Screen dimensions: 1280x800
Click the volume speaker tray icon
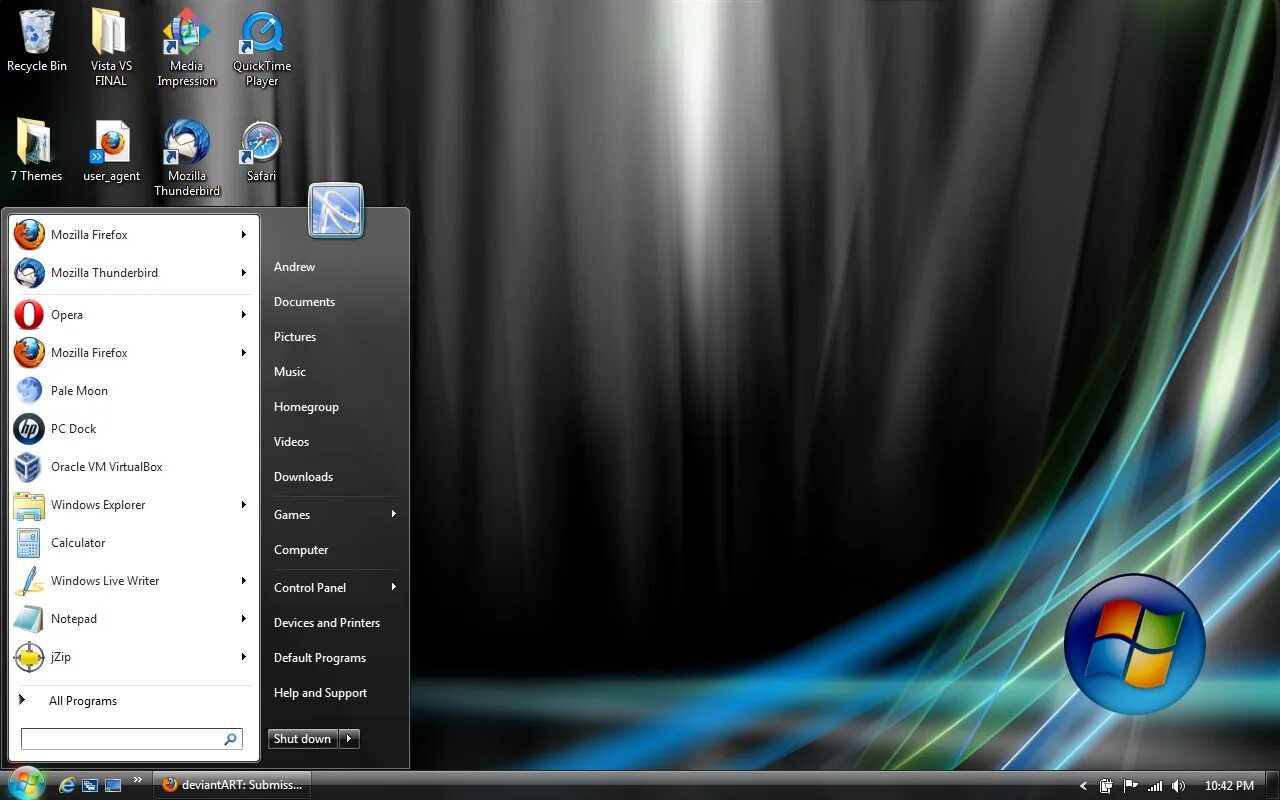tap(1179, 786)
